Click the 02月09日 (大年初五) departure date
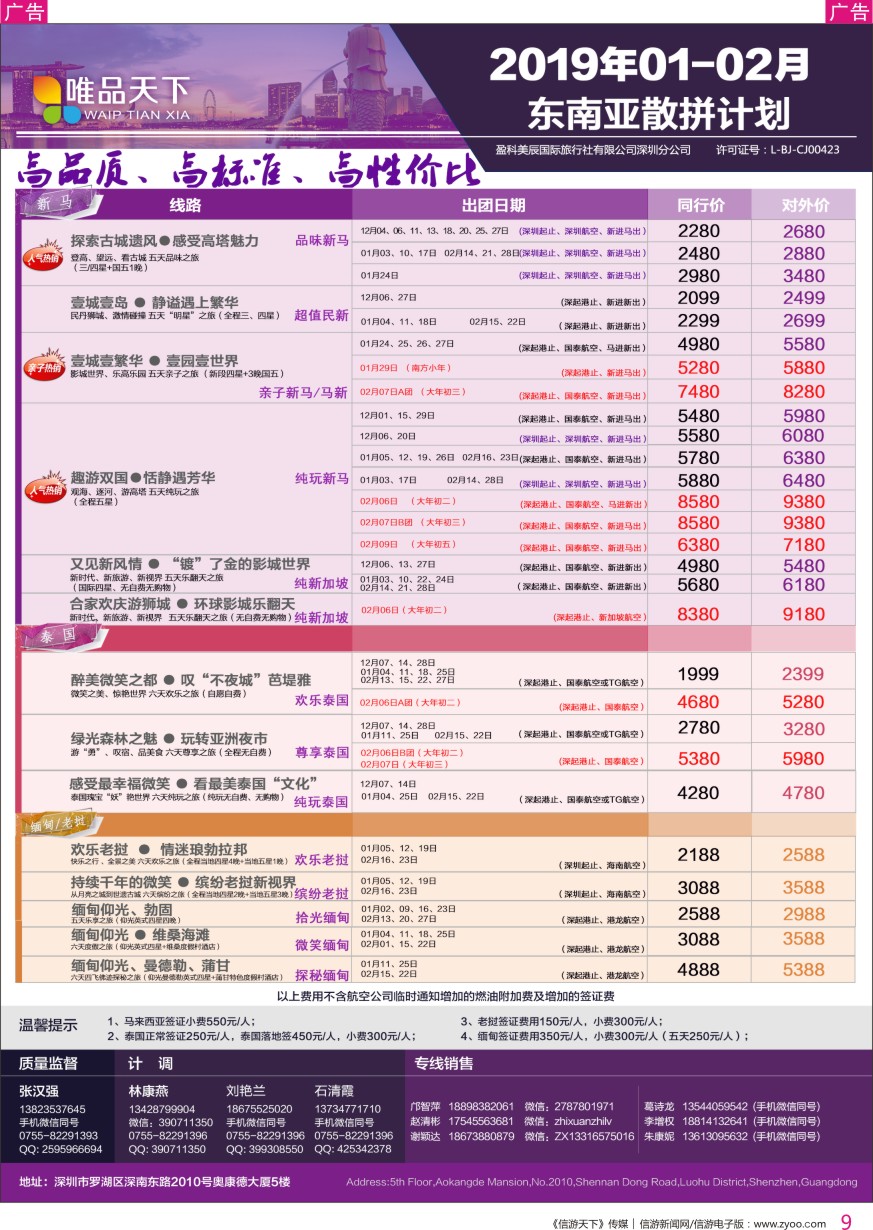This screenshot has height=1230, width=873. pyautogui.click(x=408, y=545)
